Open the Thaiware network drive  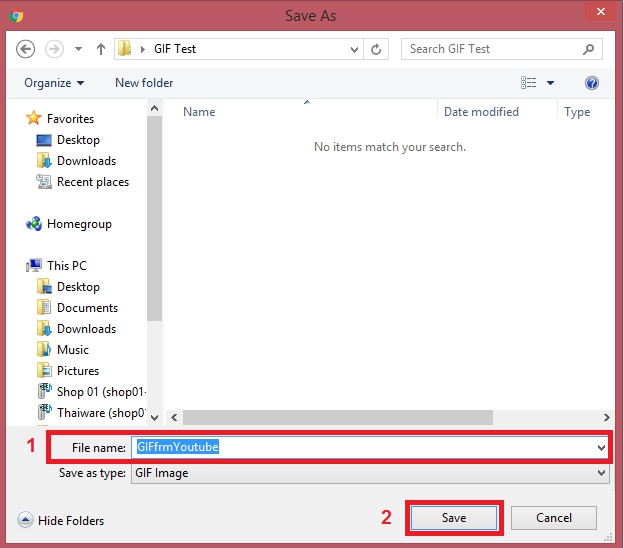[101, 413]
